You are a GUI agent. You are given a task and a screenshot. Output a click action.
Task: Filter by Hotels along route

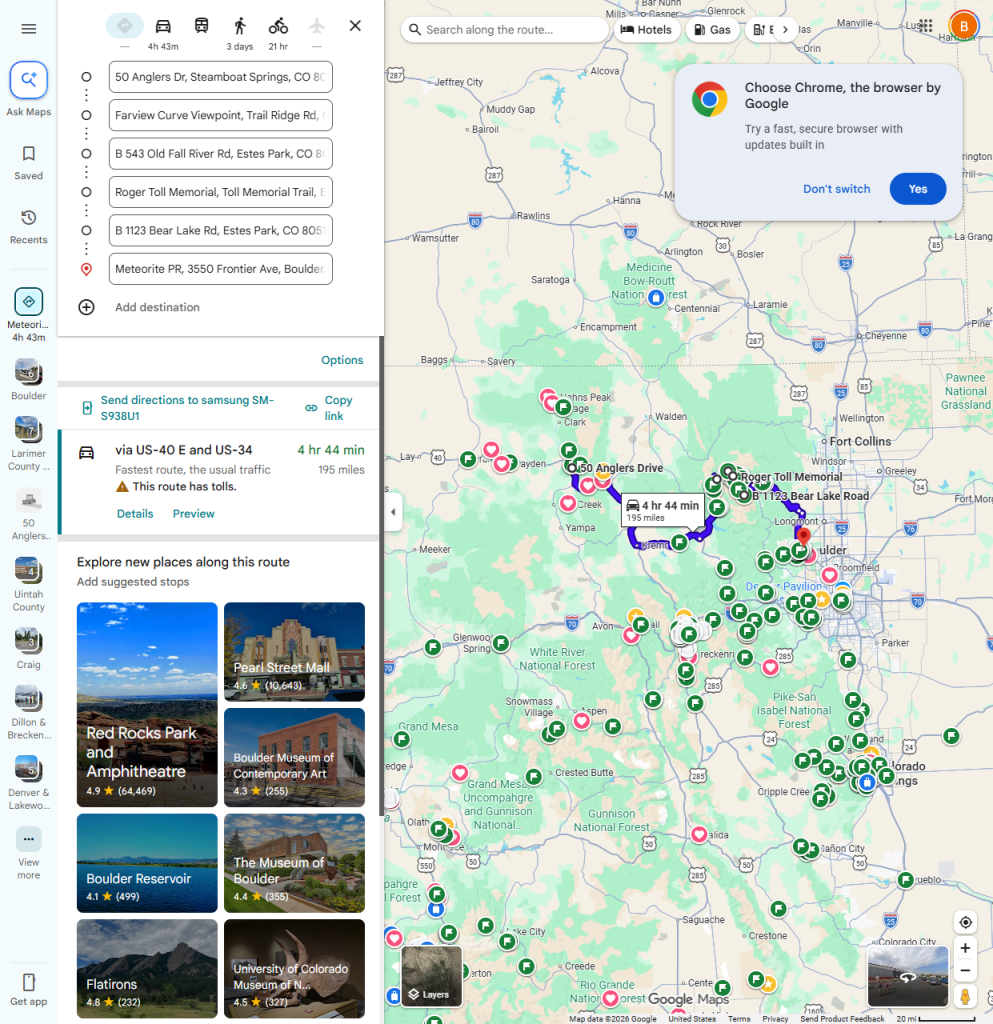pyautogui.click(x=646, y=29)
